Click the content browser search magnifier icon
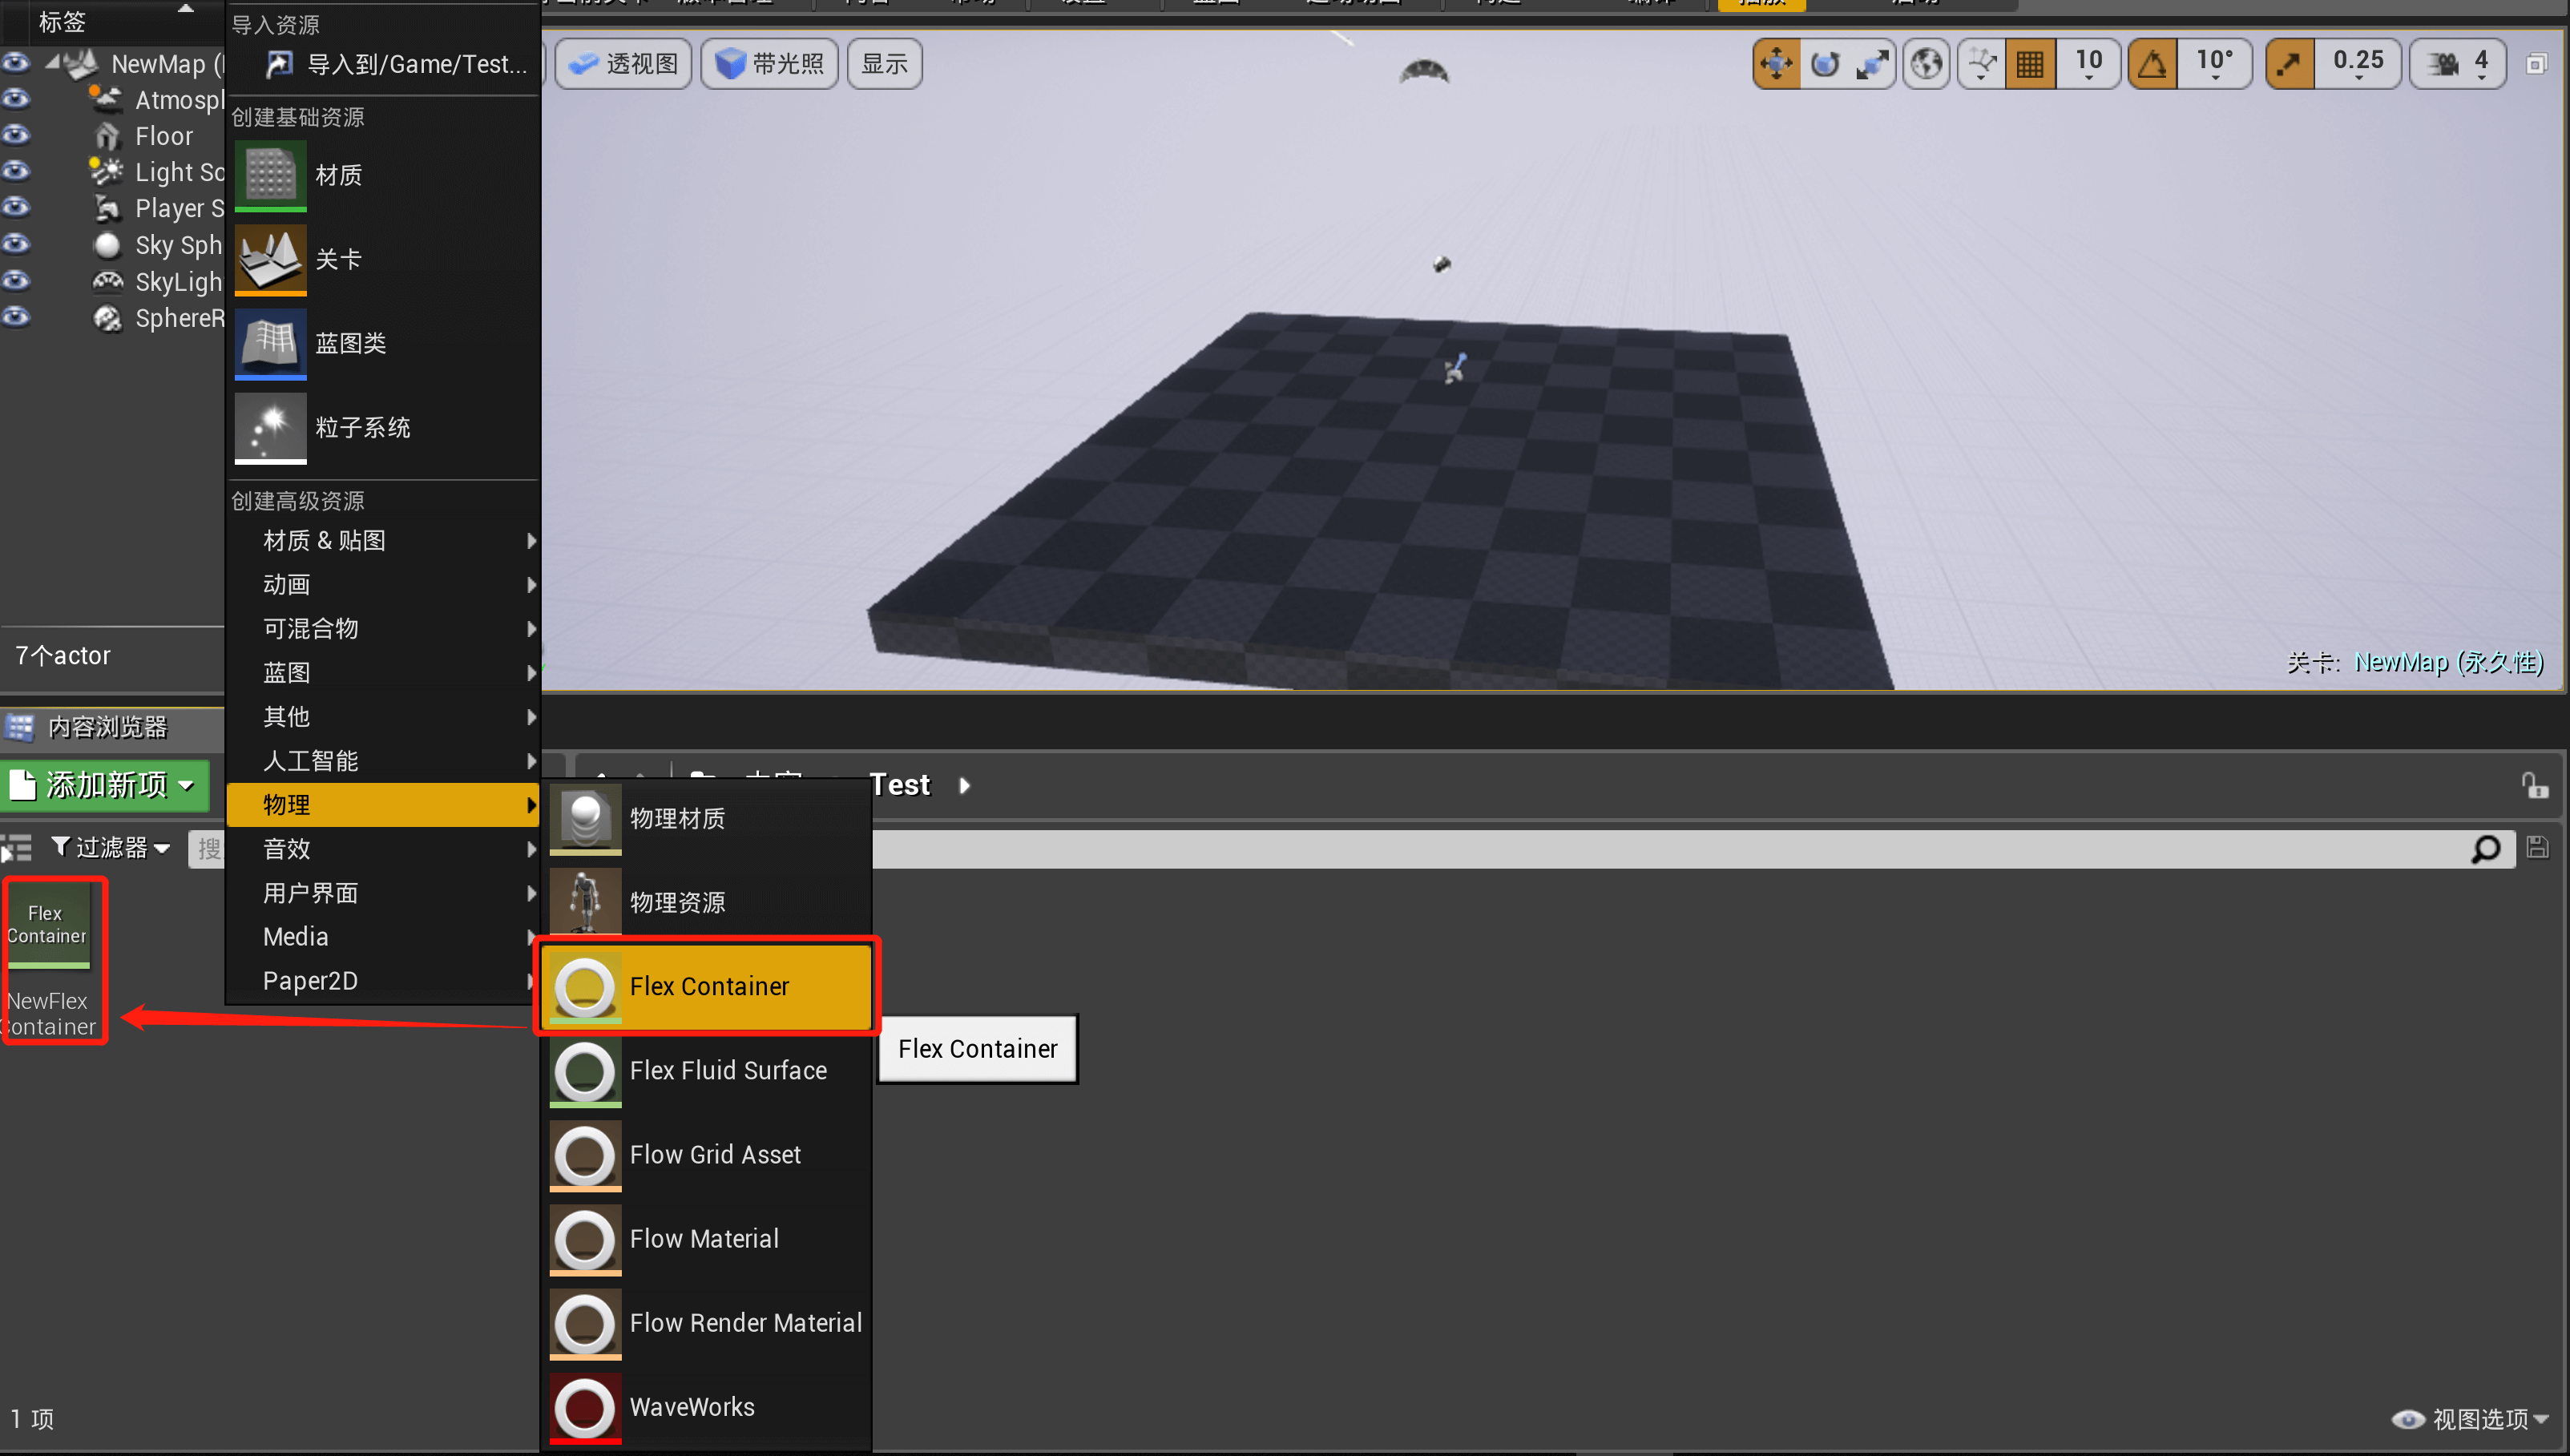The height and width of the screenshot is (1456, 2570). click(x=2486, y=849)
